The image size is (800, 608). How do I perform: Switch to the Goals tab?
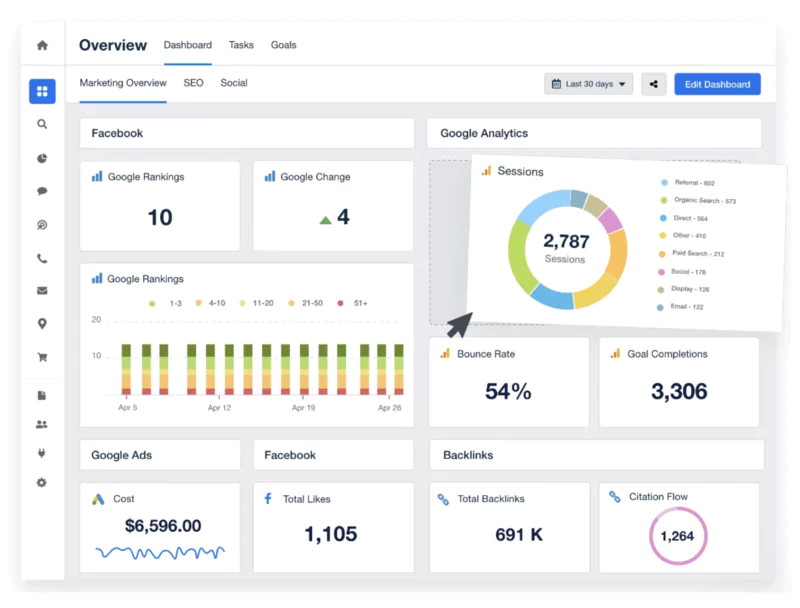tap(284, 45)
